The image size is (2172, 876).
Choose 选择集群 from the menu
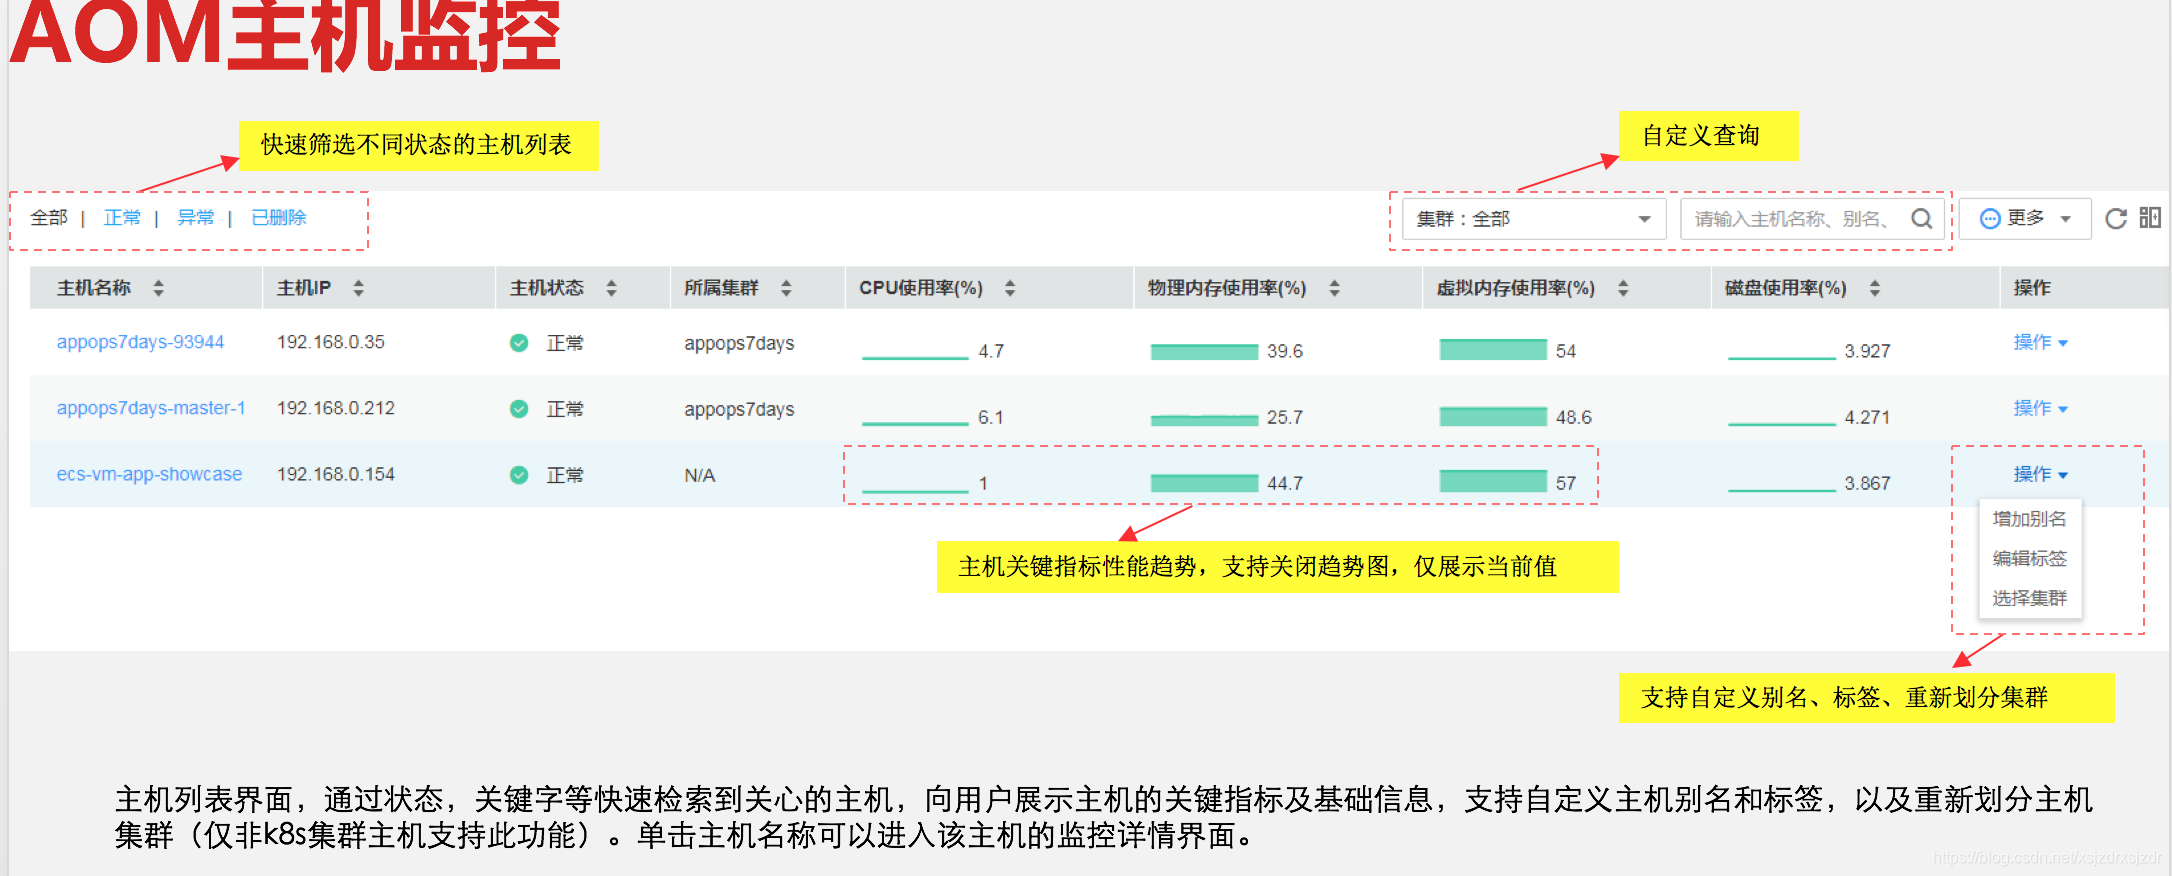point(2029,598)
